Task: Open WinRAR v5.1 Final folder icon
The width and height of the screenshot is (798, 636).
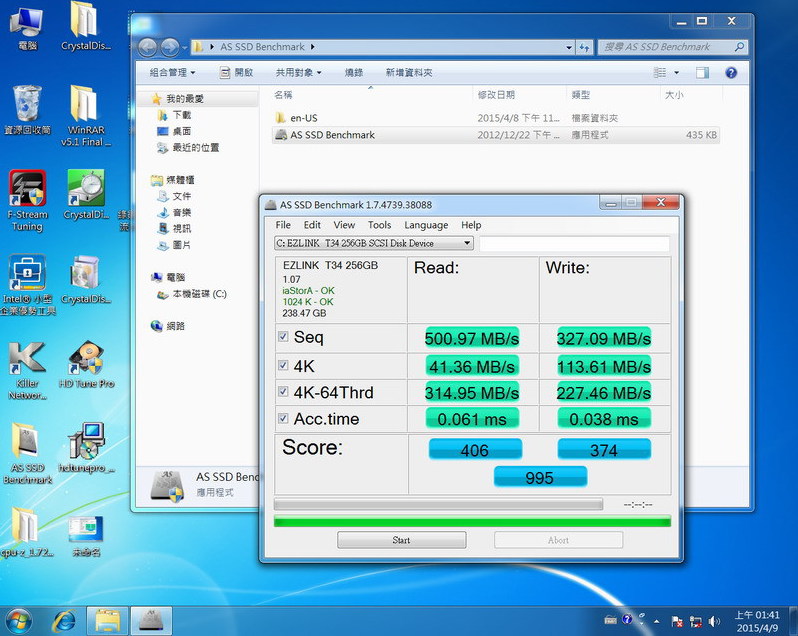Action: click(86, 116)
